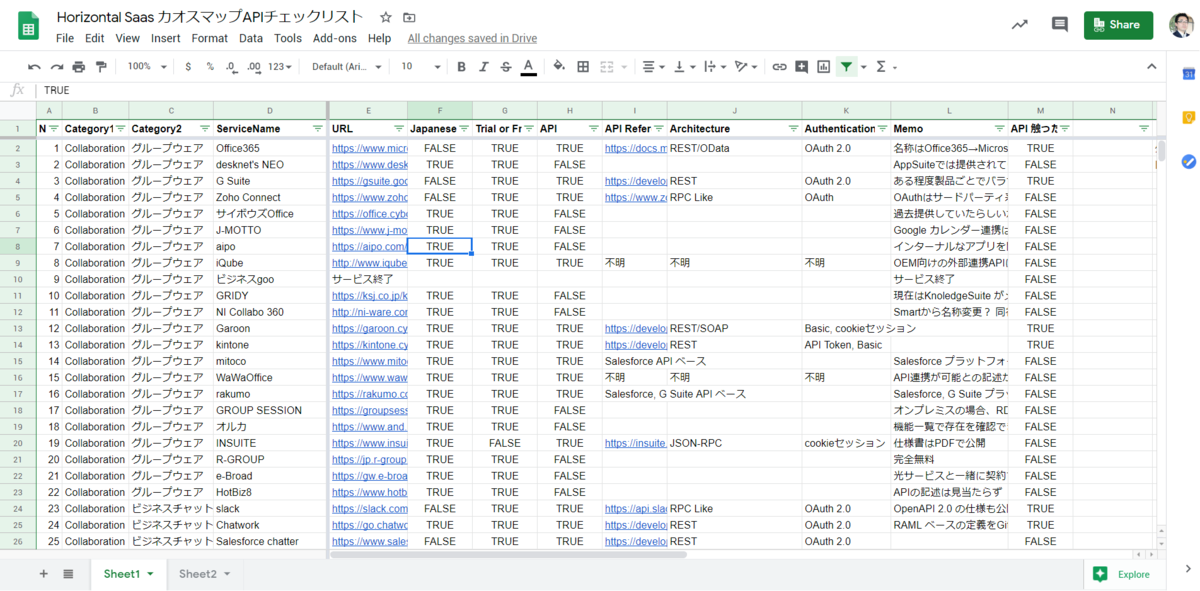The height and width of the screenshot is (591, 1200).
Task: Open the Google account avatar
Action: [x=1180, y=25]
